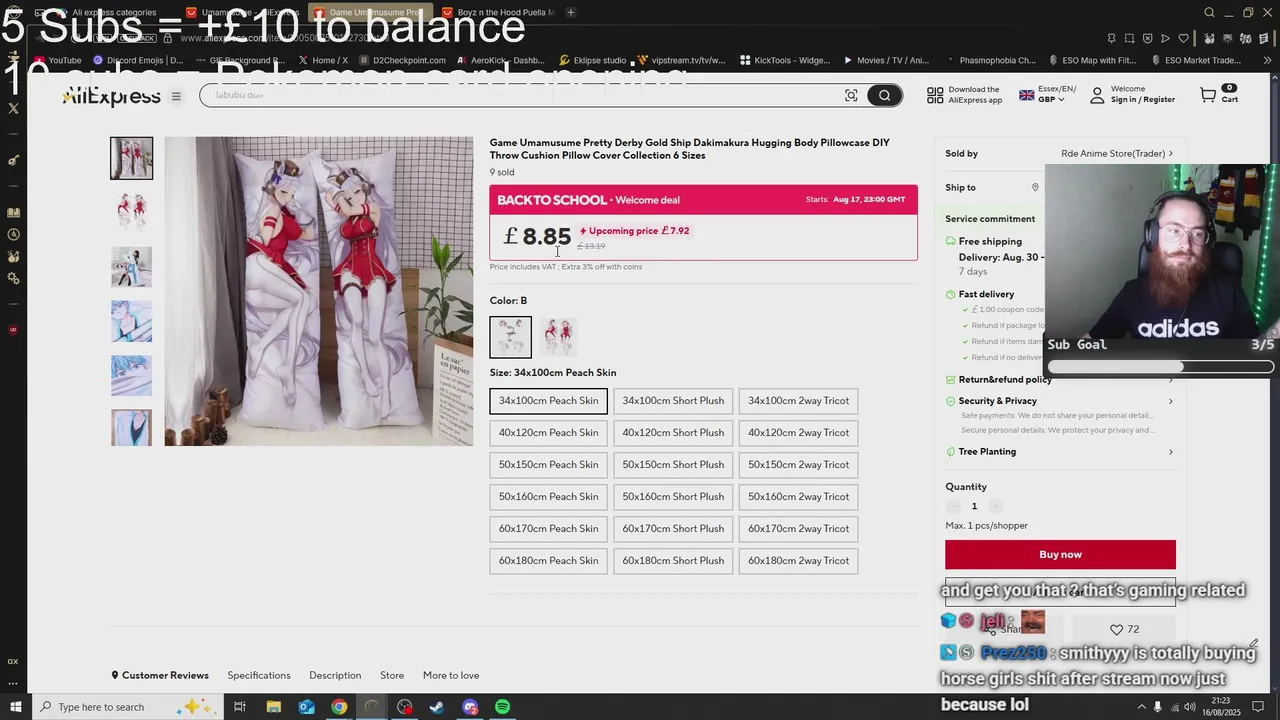Open Task View on taskbar
Screen dimensions: 1280x720
(240, 707)
